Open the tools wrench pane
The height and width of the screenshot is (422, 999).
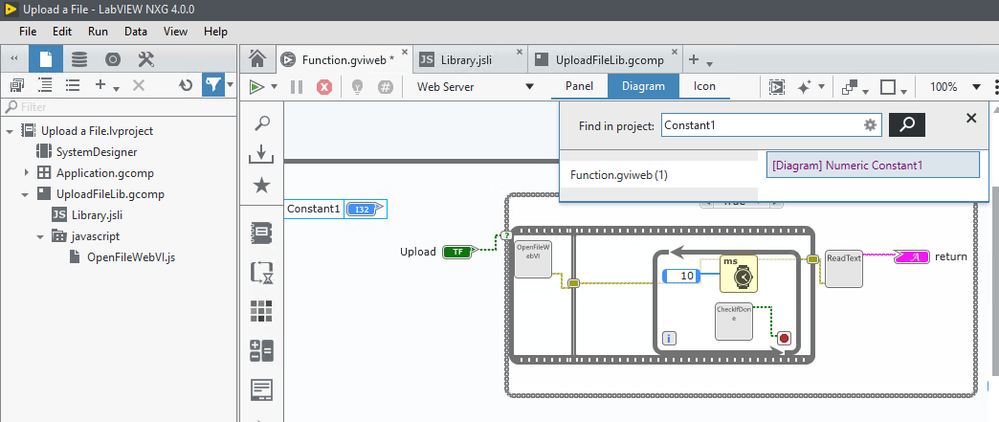(x=146, y=60)
